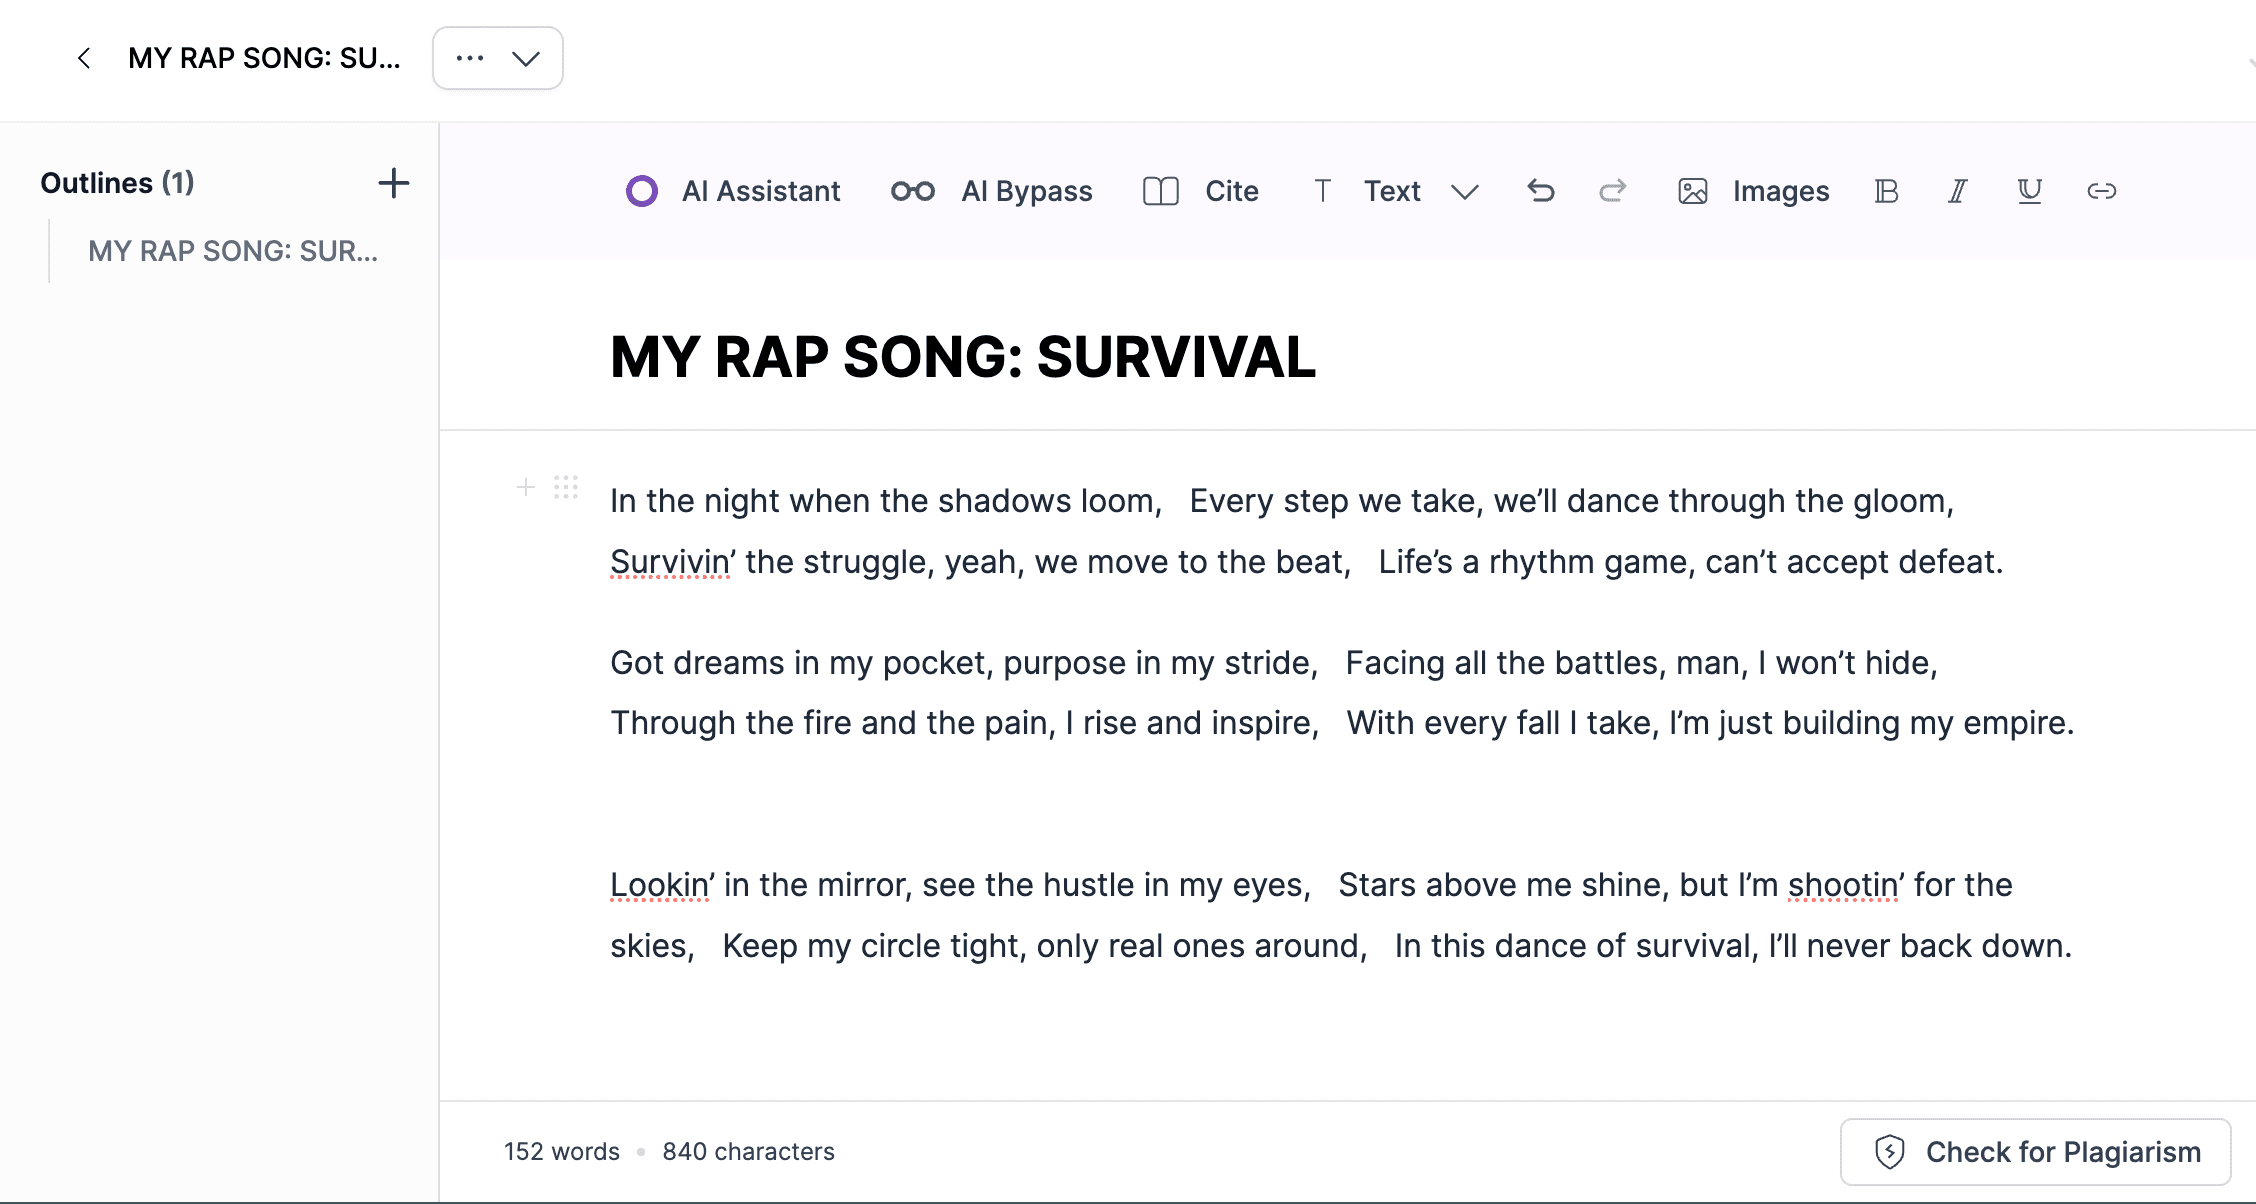
Task: Click the misspelled word Survivin'
Action: (x=673, y=562)
